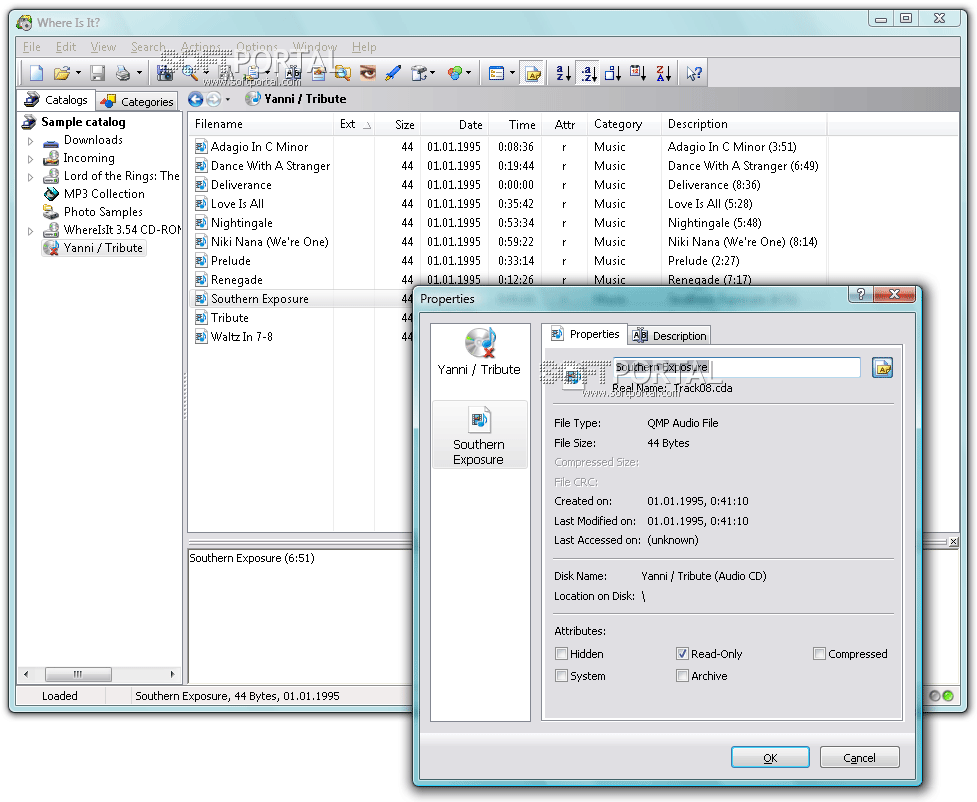Click the Open catalog folder icon
Screen dimensions: 977x802
(x=61, y=74)
